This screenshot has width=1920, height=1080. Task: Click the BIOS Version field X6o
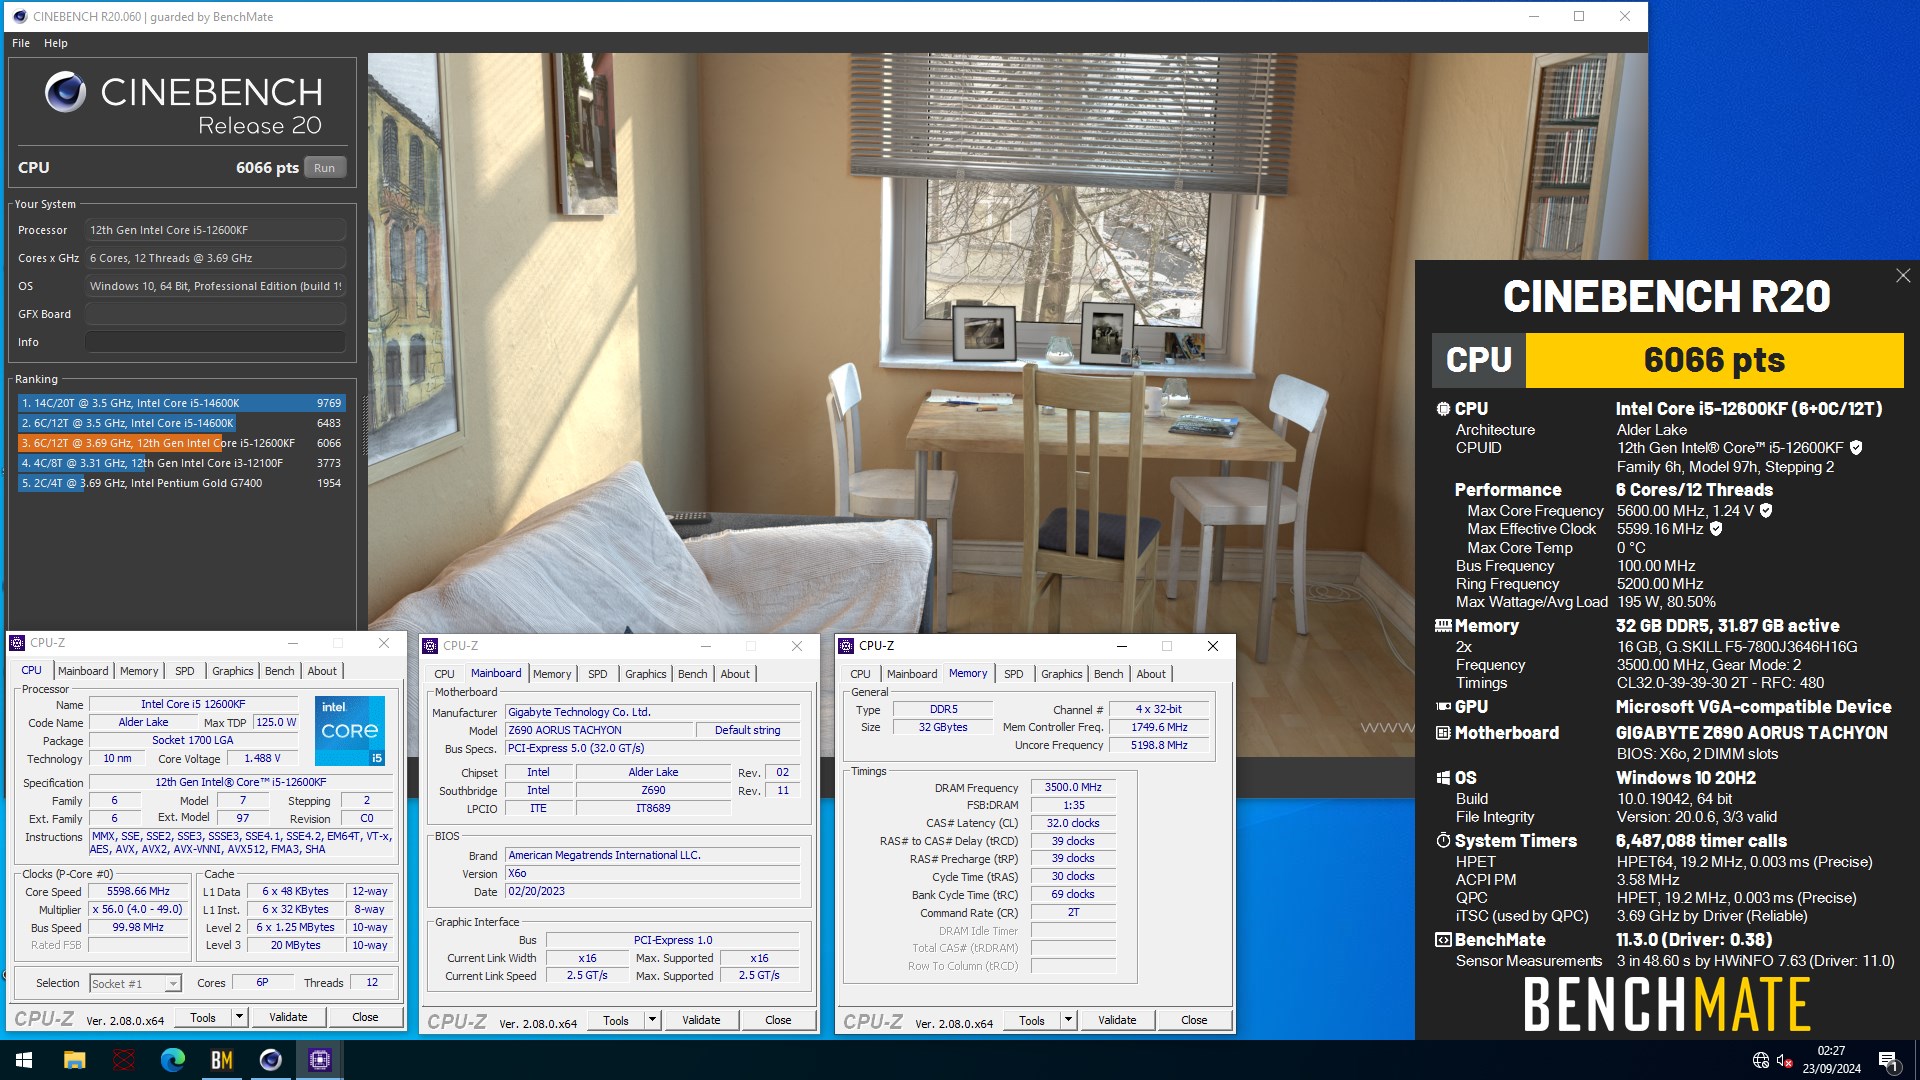[653, 874]
